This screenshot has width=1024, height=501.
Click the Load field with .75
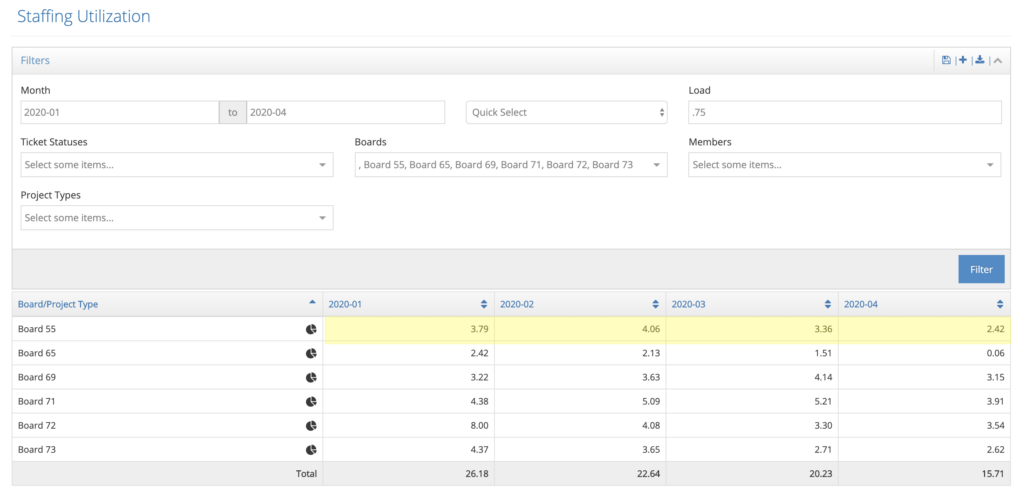845,112
